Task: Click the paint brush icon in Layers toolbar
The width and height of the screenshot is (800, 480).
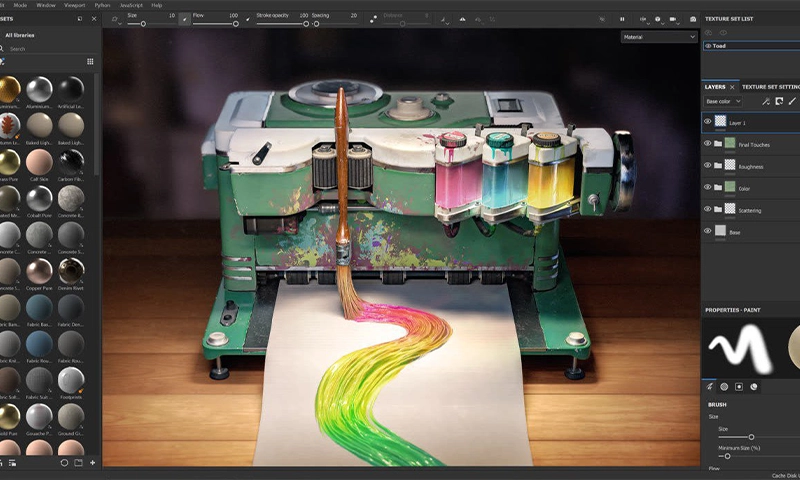Action: pyautogui.click(x=792, y=101)
